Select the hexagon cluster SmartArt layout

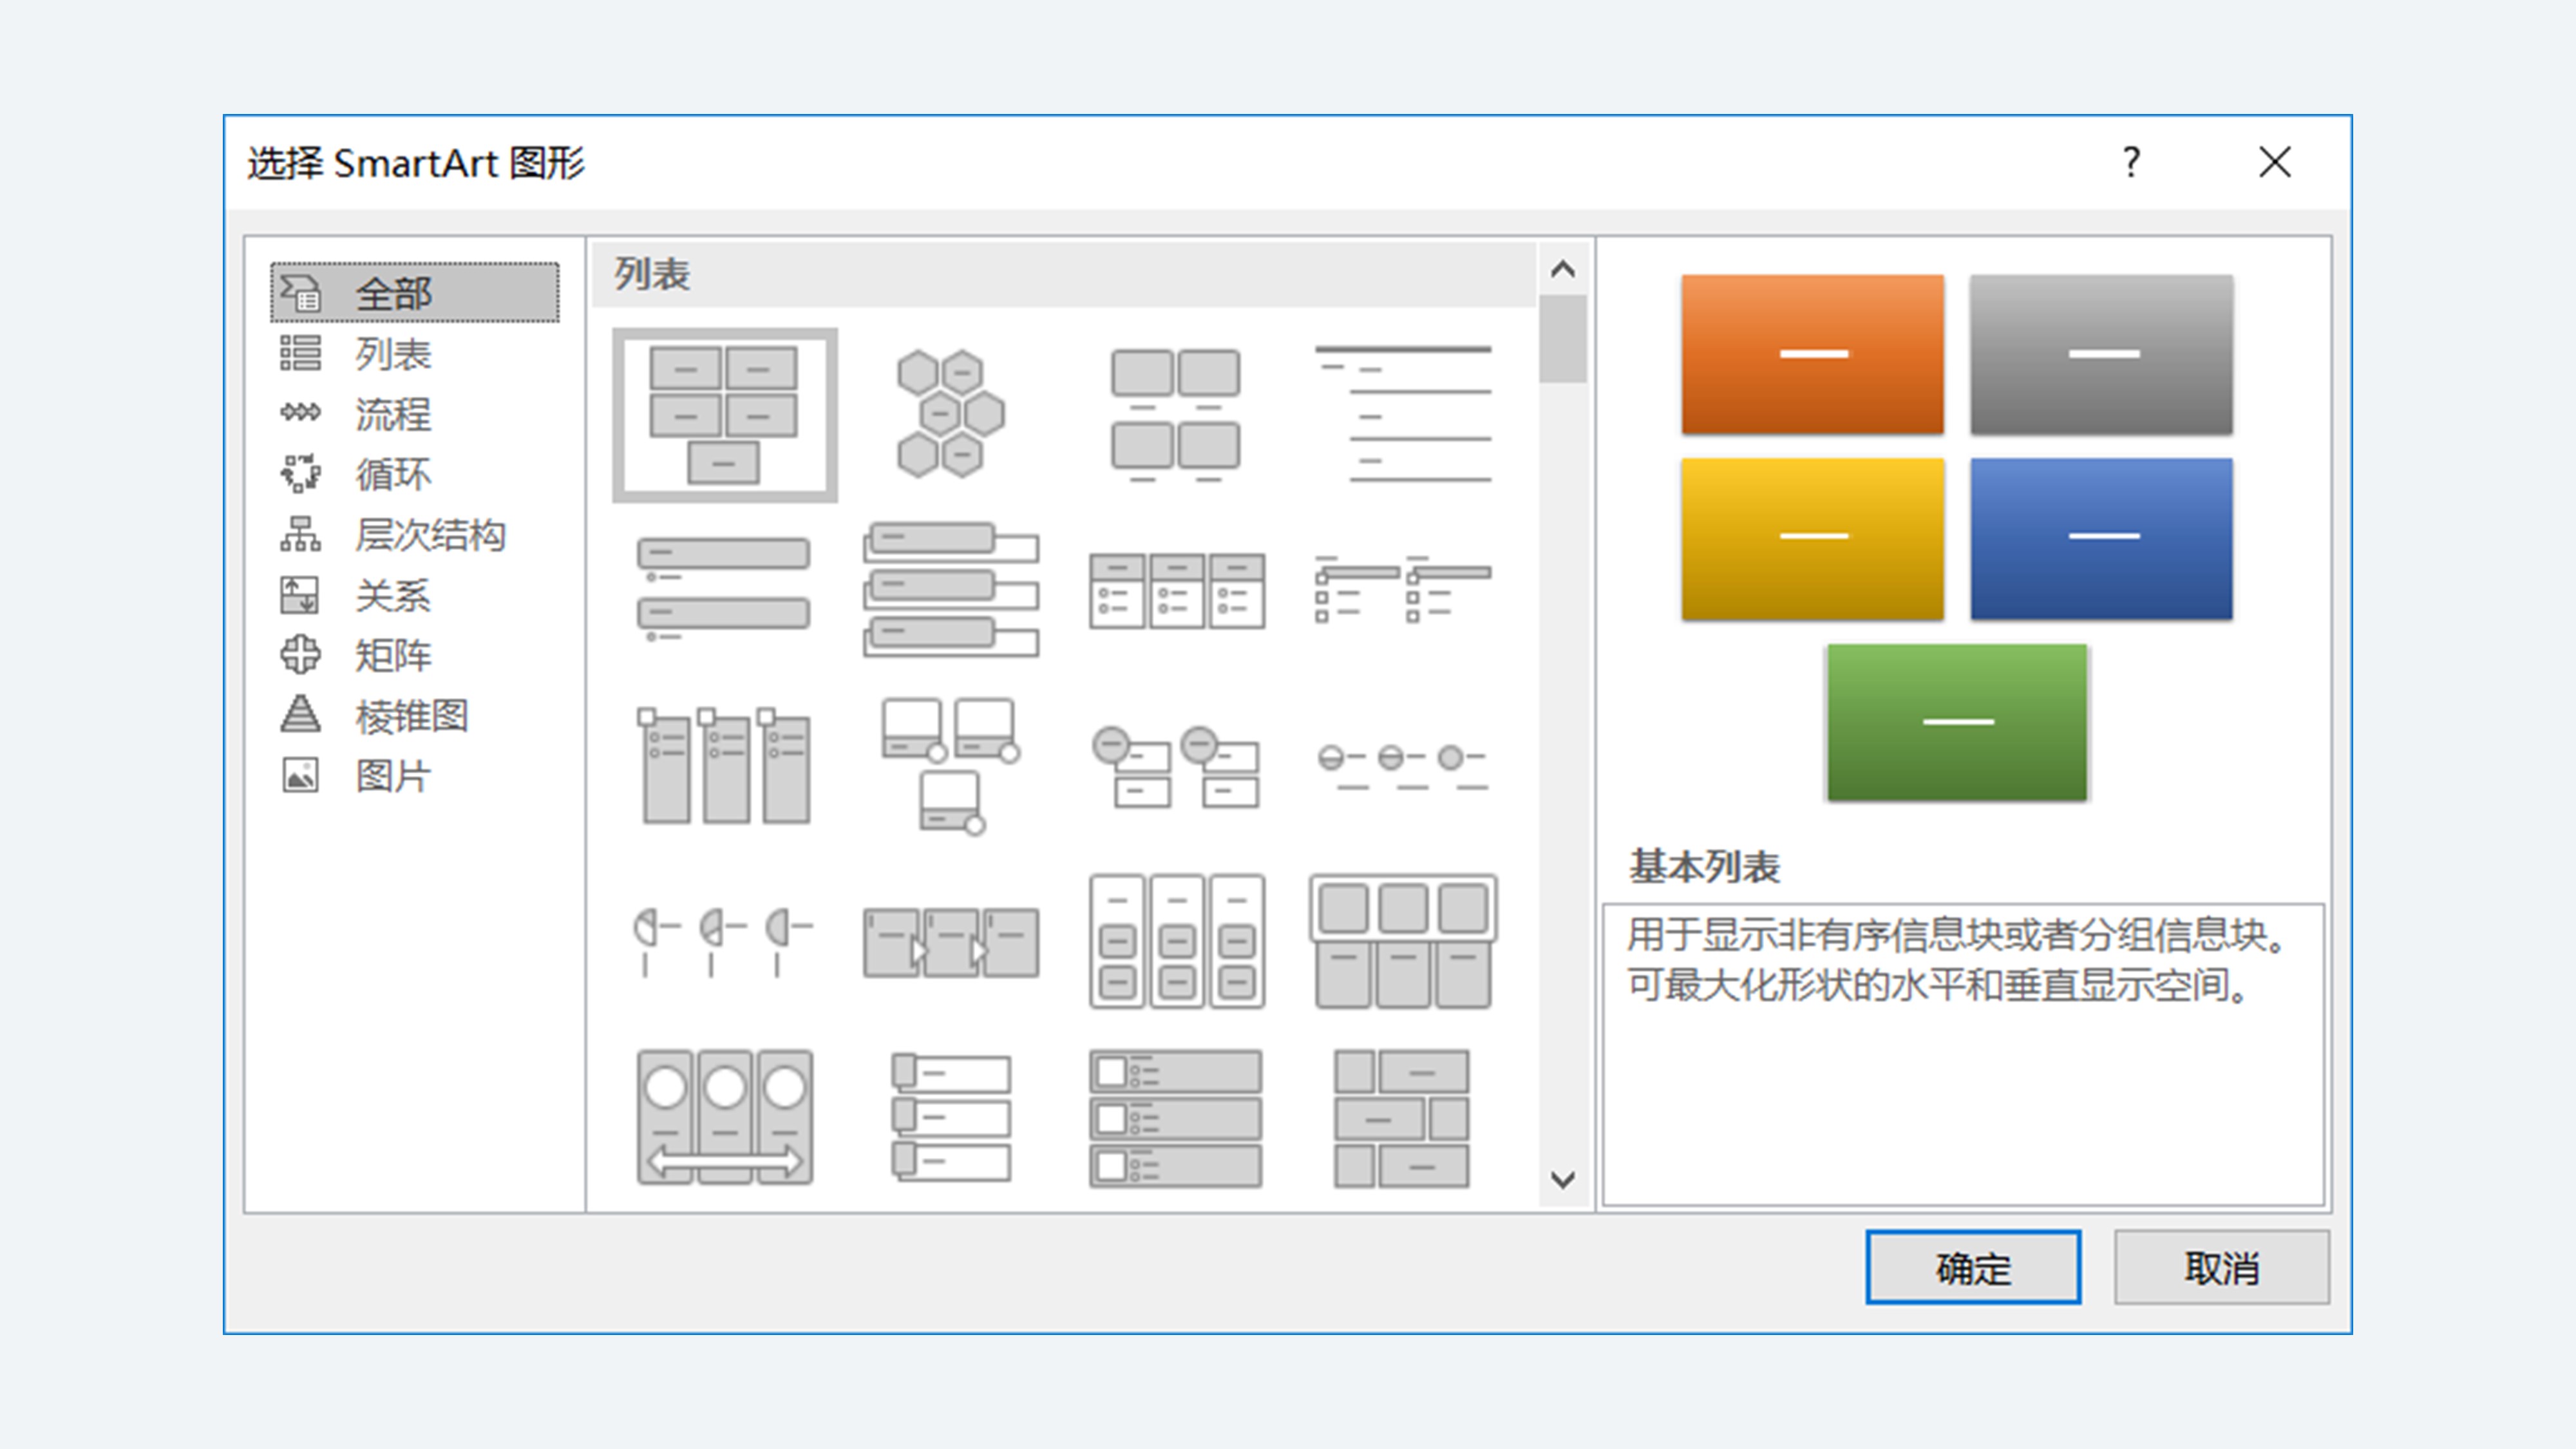tap(949, 414)
